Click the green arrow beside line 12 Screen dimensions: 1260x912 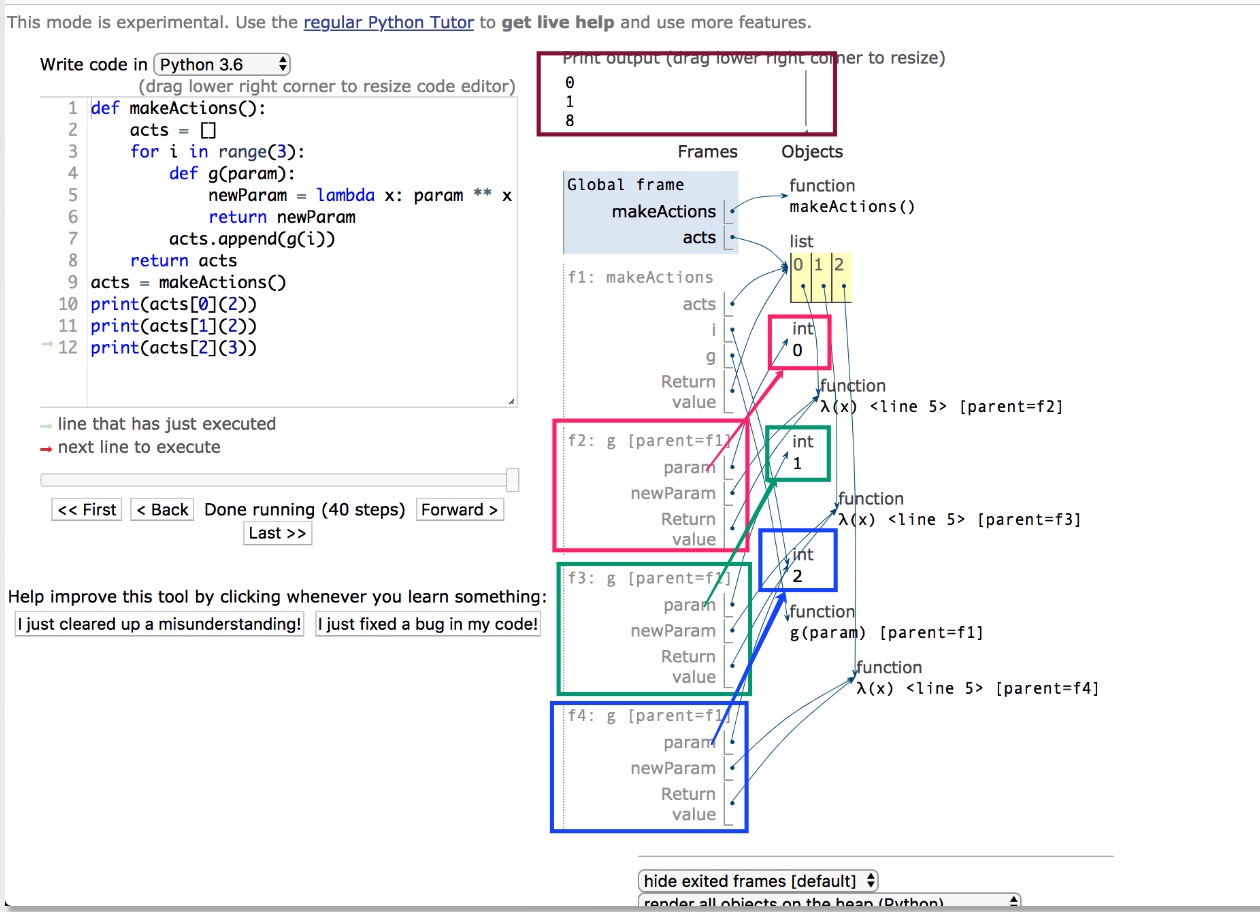pos(46,345)
